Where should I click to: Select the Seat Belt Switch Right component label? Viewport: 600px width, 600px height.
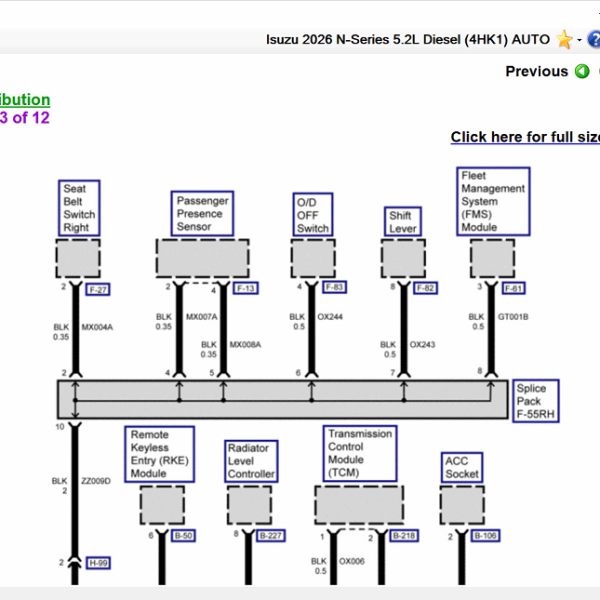coord(79,208)
